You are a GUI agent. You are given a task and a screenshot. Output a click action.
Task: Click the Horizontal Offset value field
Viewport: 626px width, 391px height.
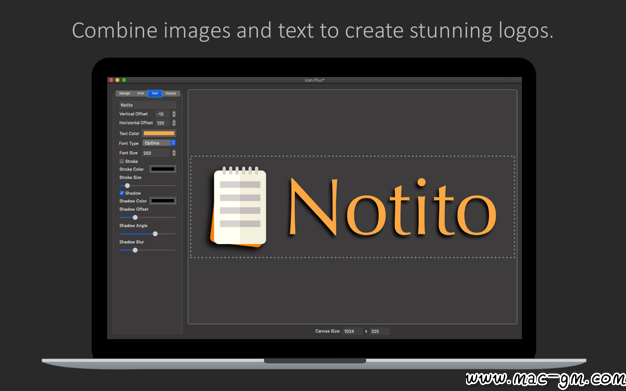click(x=163, y=123)
